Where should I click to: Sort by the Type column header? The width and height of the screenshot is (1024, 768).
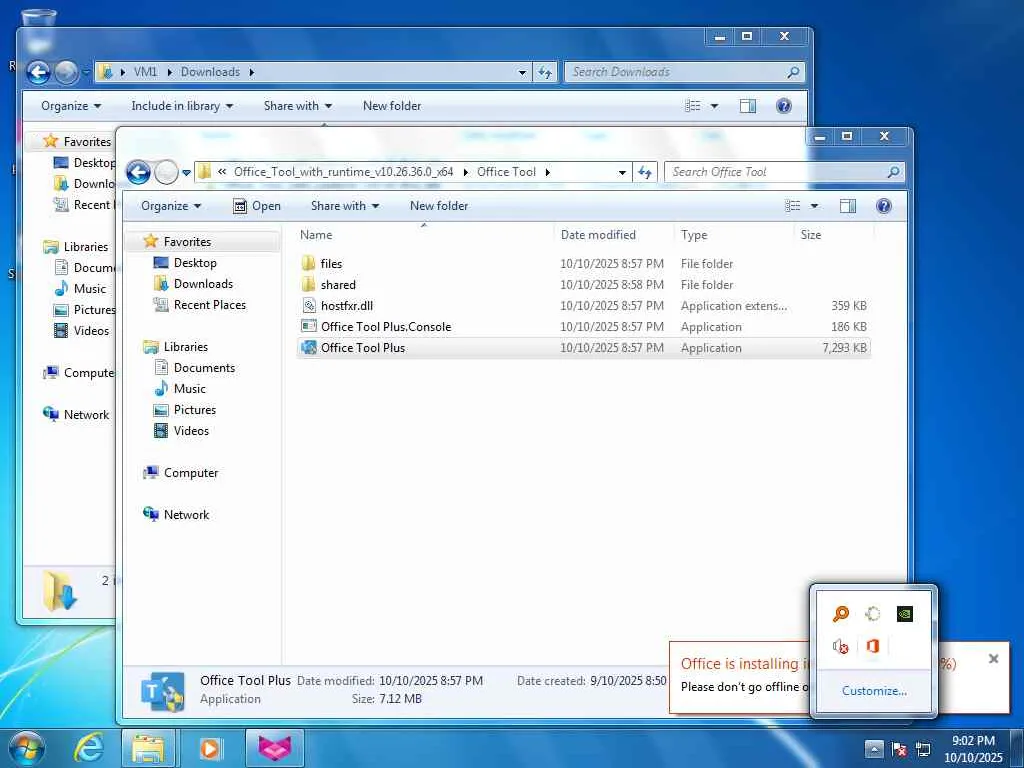tap(733, 235)
